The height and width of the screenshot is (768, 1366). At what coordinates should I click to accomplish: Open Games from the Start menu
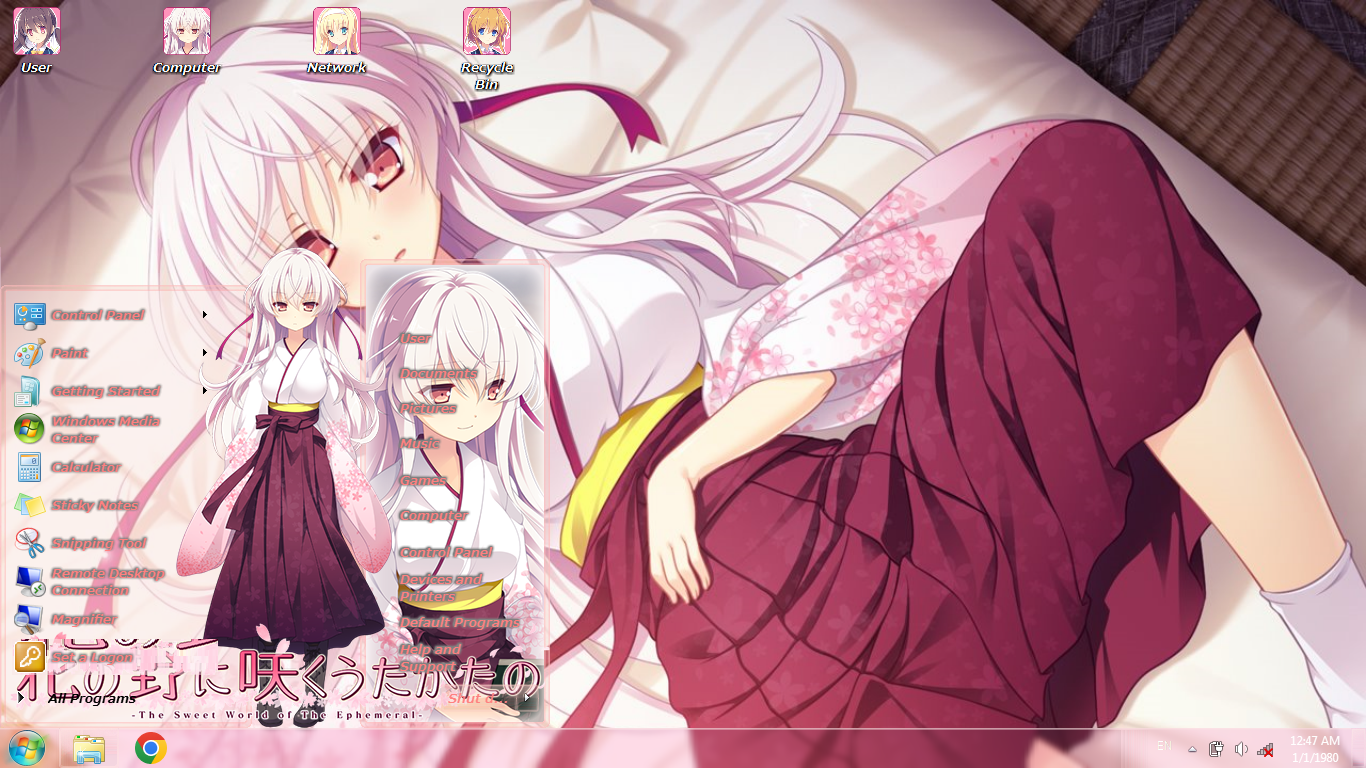tap(422, 480)
